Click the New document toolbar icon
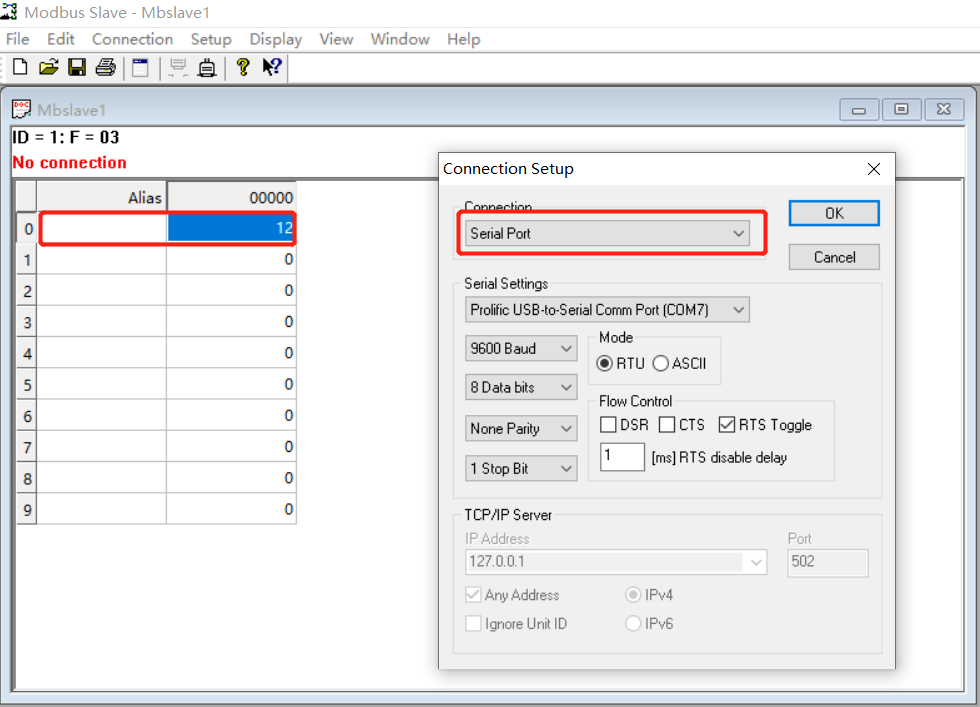The image size is (980, 707). pos(20,67)
